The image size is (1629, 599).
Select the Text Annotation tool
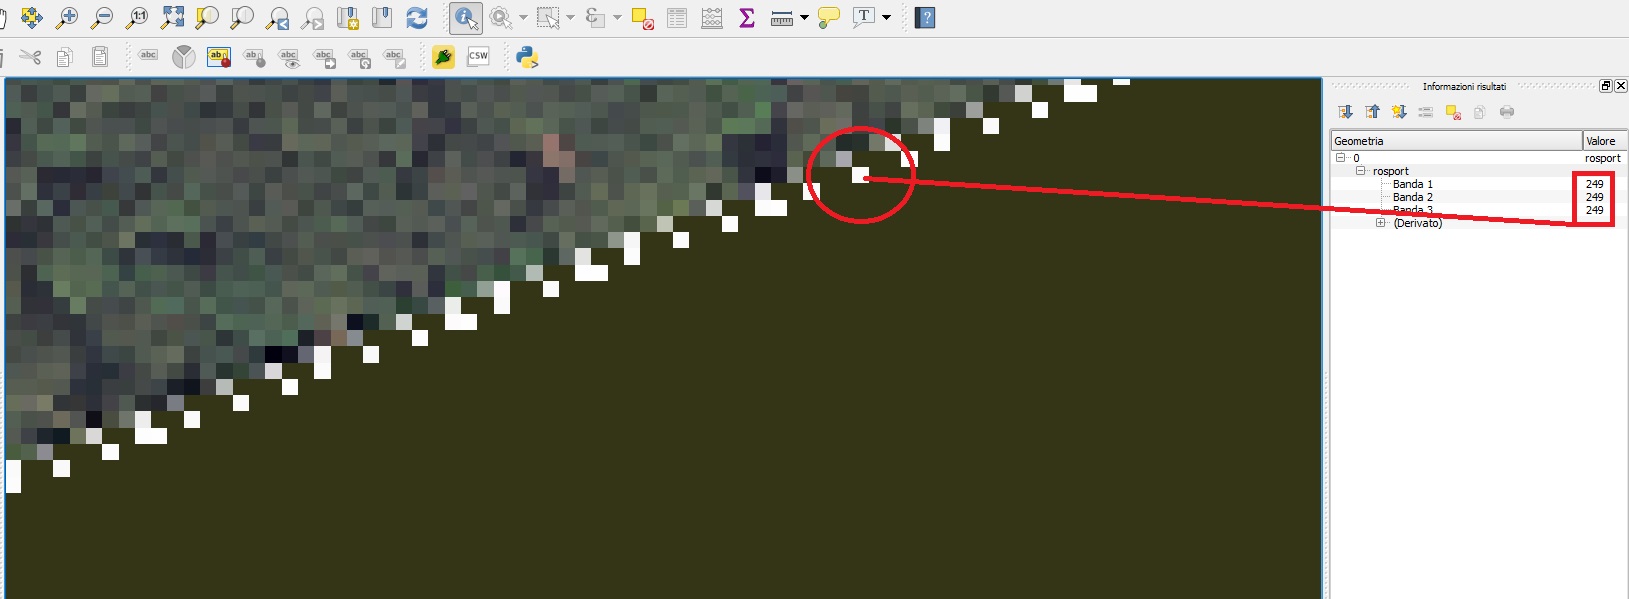(x=864, y=17)
